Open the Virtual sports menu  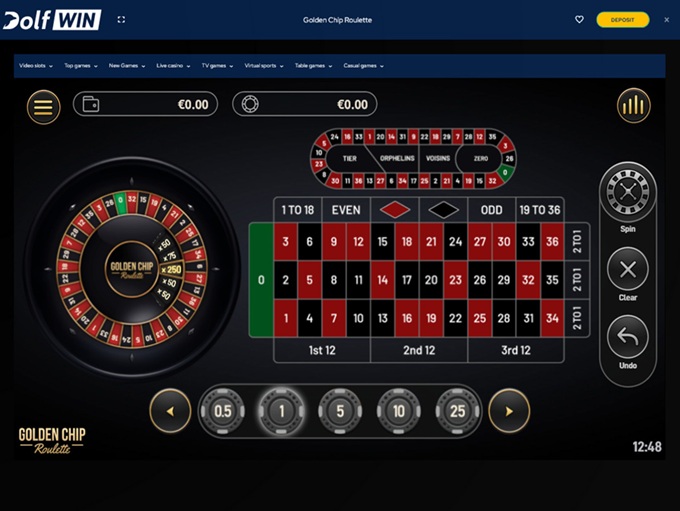coord(264,66)
